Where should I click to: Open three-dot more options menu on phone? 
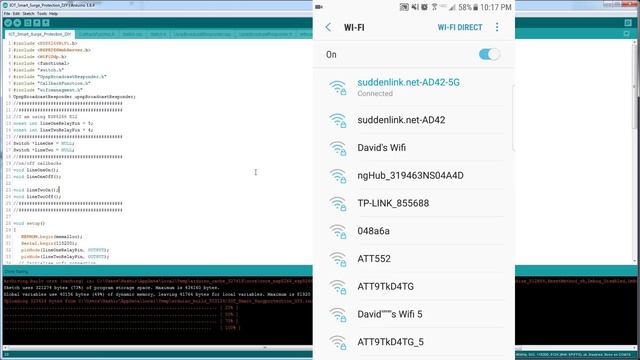point(497,27)
